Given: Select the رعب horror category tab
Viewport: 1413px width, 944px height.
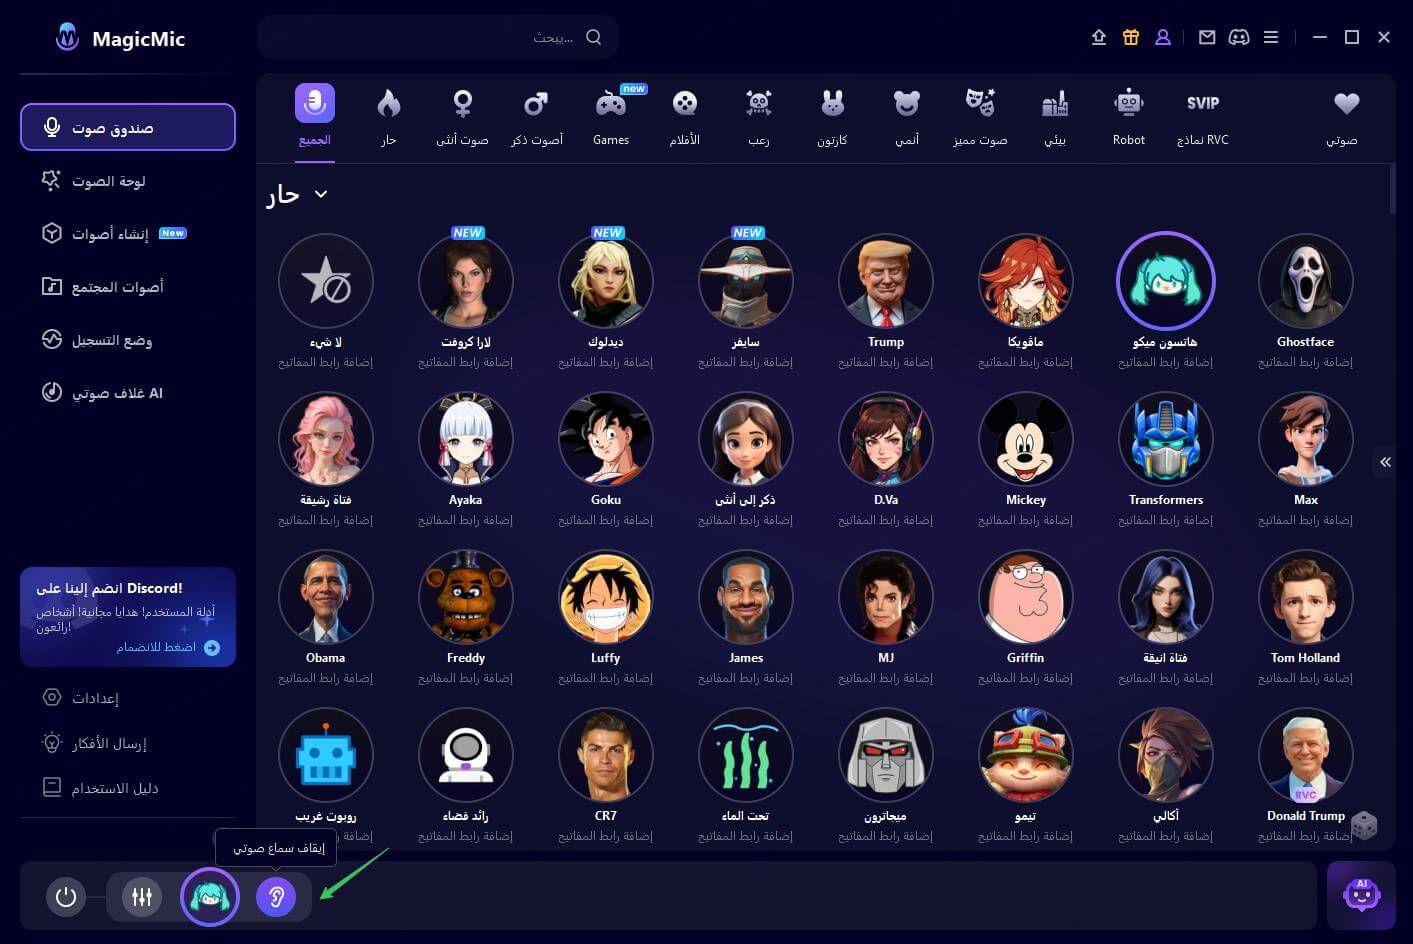Looking at the screenshot, I should 759,116.
